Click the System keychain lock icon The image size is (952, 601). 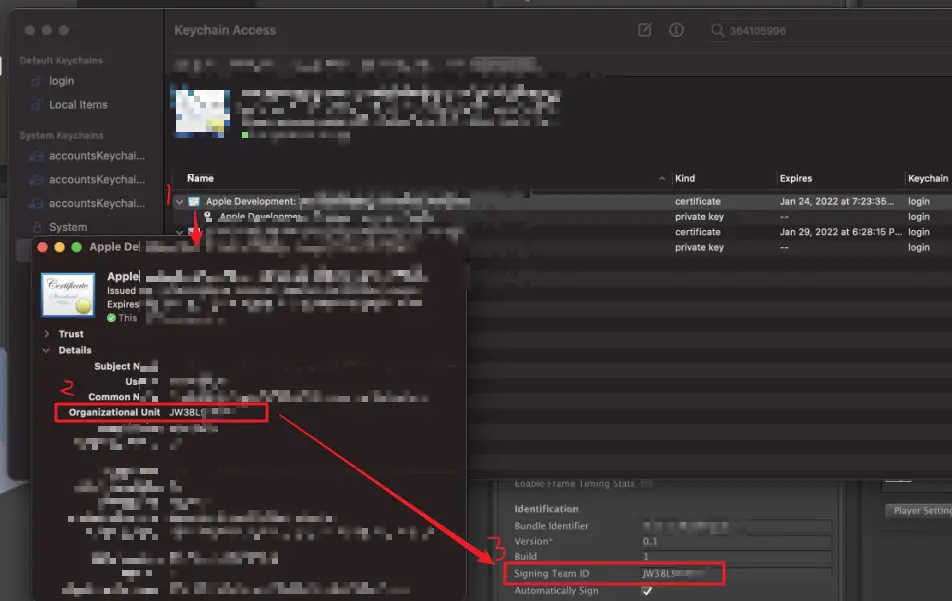click(36, 227)
